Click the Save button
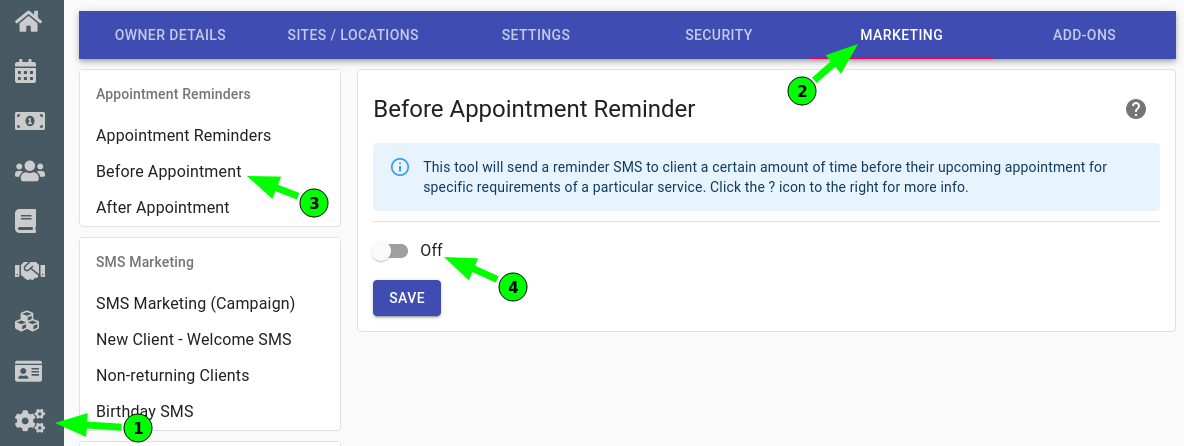 (407, 297)
